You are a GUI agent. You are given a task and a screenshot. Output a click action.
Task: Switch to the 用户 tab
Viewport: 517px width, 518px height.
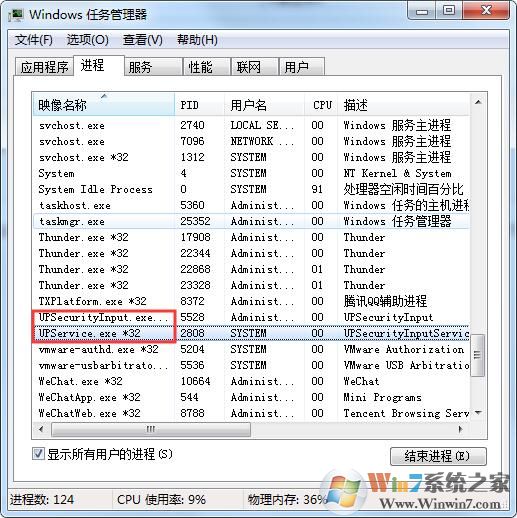301,67
